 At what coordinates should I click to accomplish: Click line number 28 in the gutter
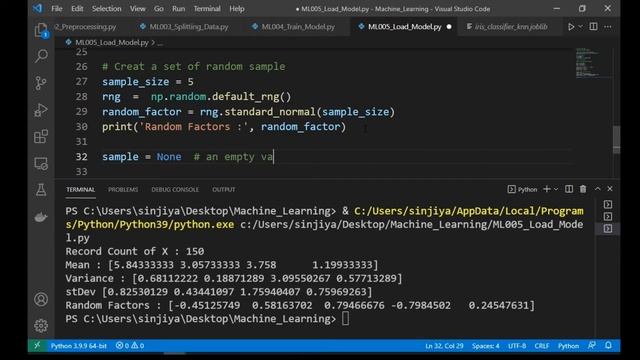82,97
